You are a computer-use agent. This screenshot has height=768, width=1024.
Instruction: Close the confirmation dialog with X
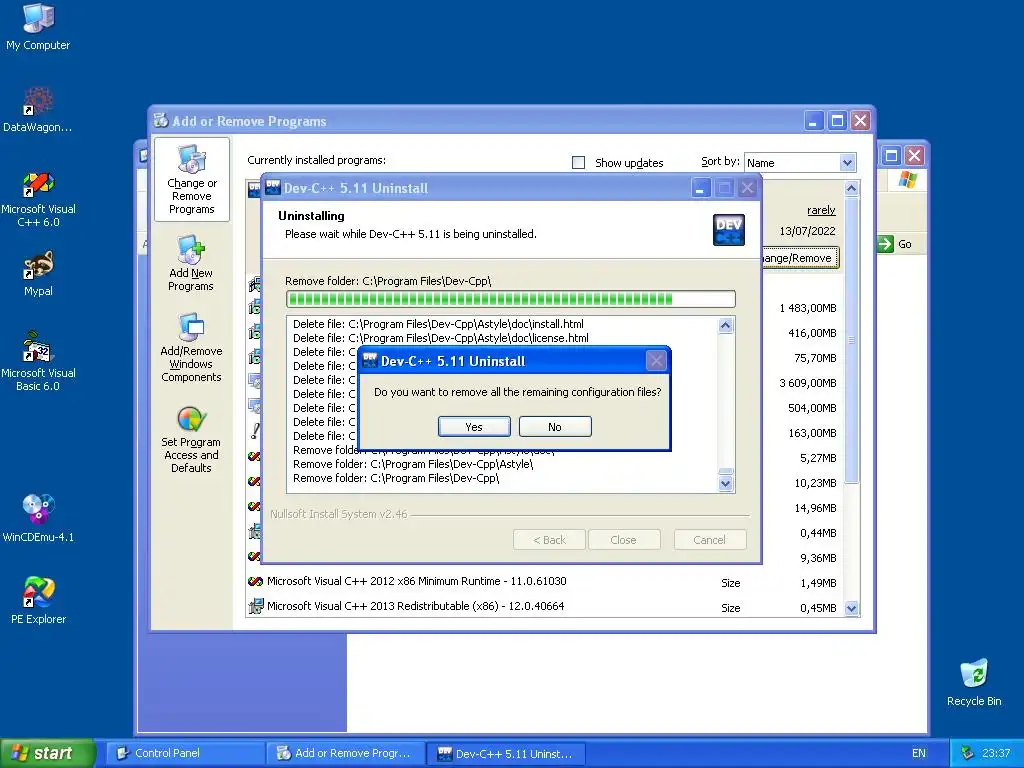(656, 360)
